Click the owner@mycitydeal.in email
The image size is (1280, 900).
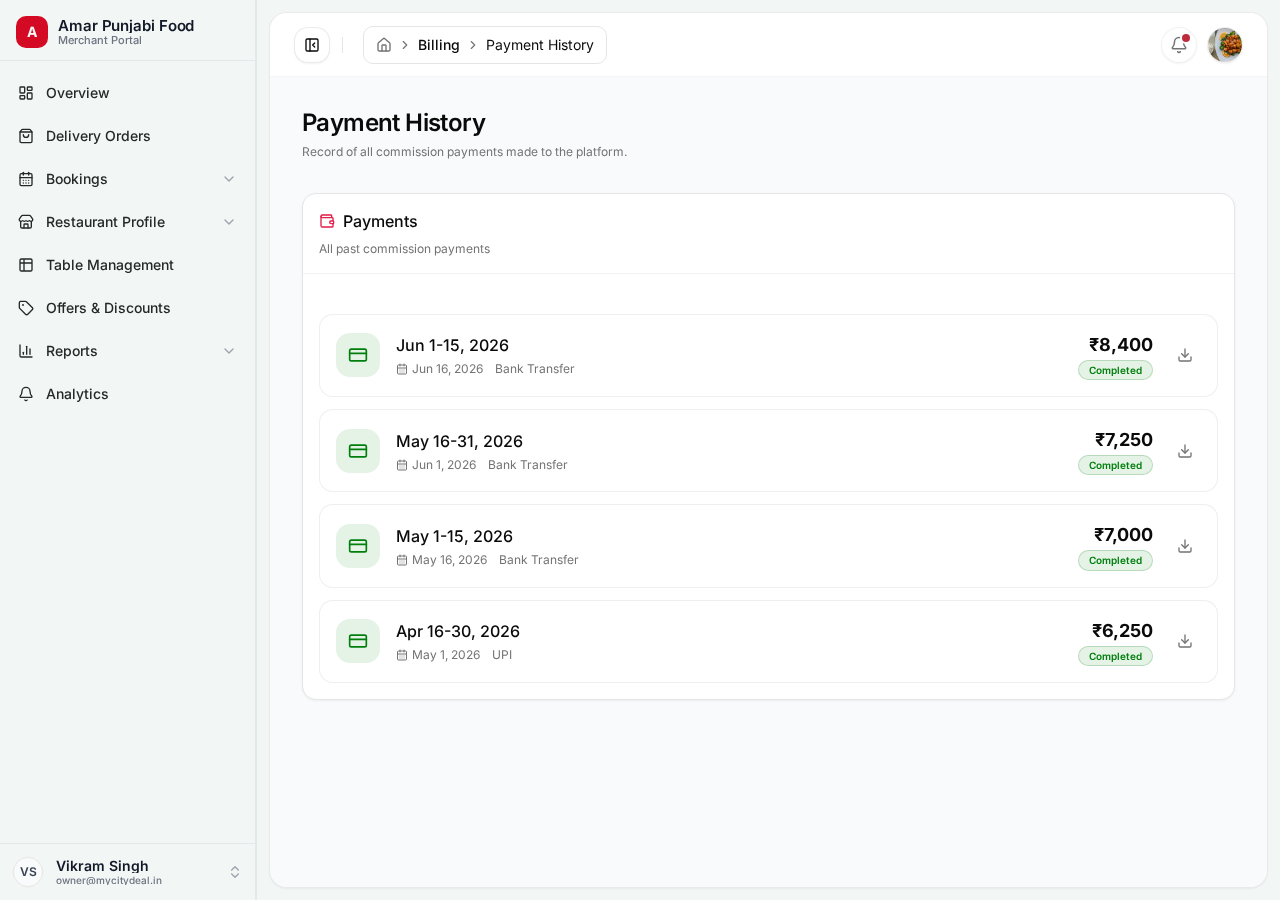(109, 881)
